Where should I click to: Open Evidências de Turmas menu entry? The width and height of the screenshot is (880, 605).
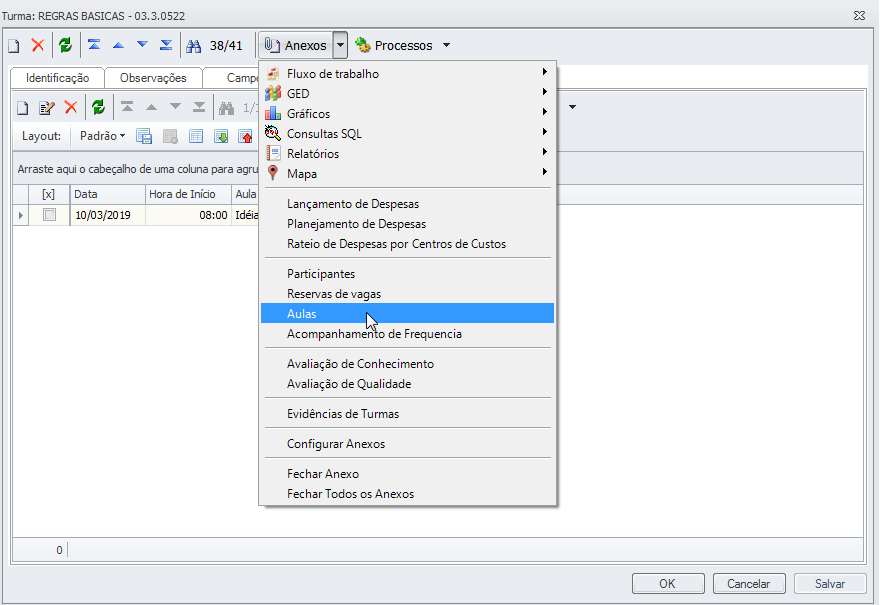(x=407, y=414)
